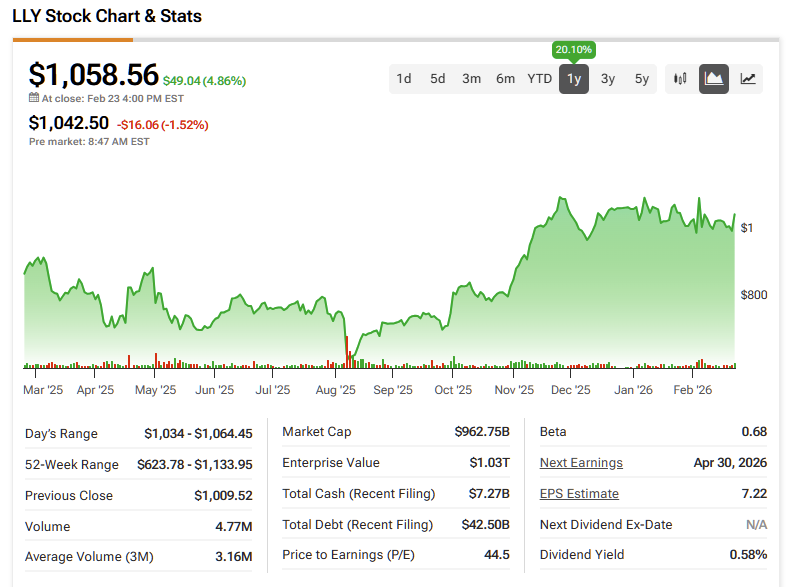Click the Market Cap label

click(x=317, y=432)
